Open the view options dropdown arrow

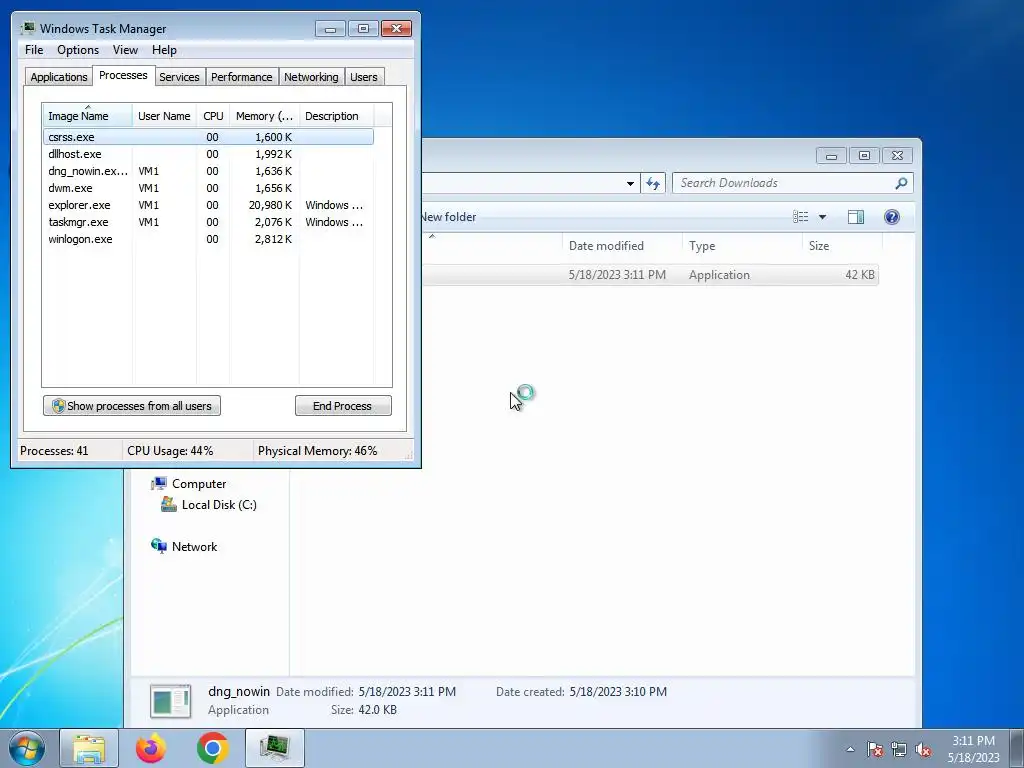coord(822,217)
